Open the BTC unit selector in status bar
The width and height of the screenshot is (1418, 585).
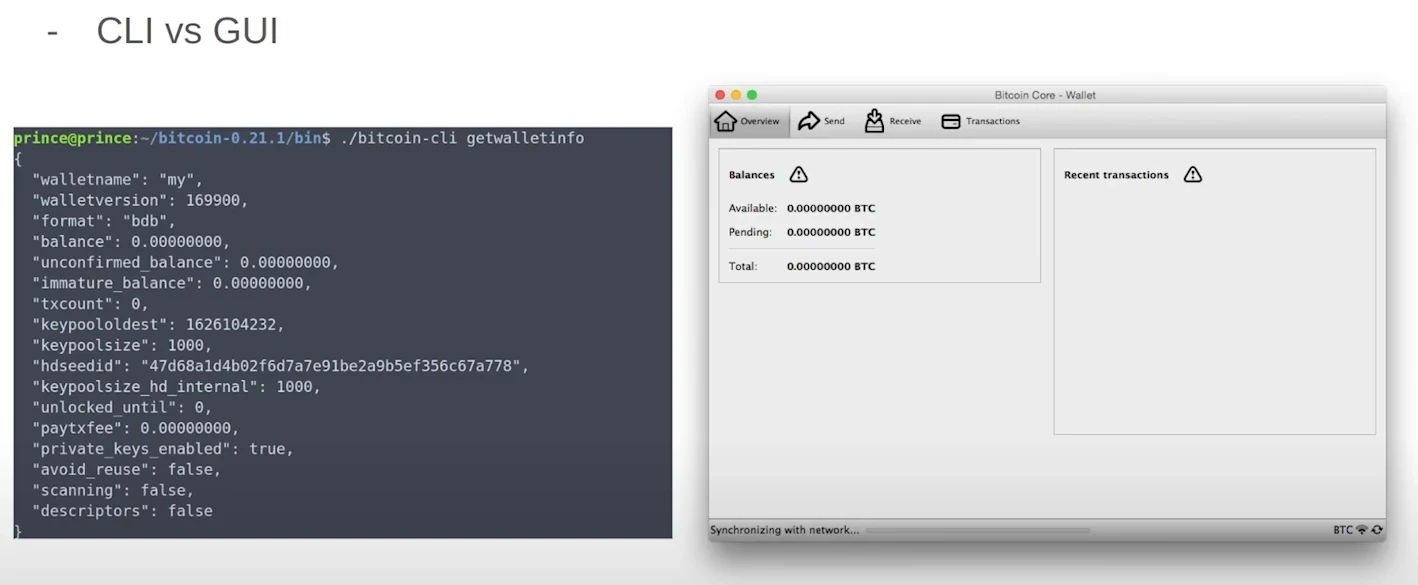1342,530
